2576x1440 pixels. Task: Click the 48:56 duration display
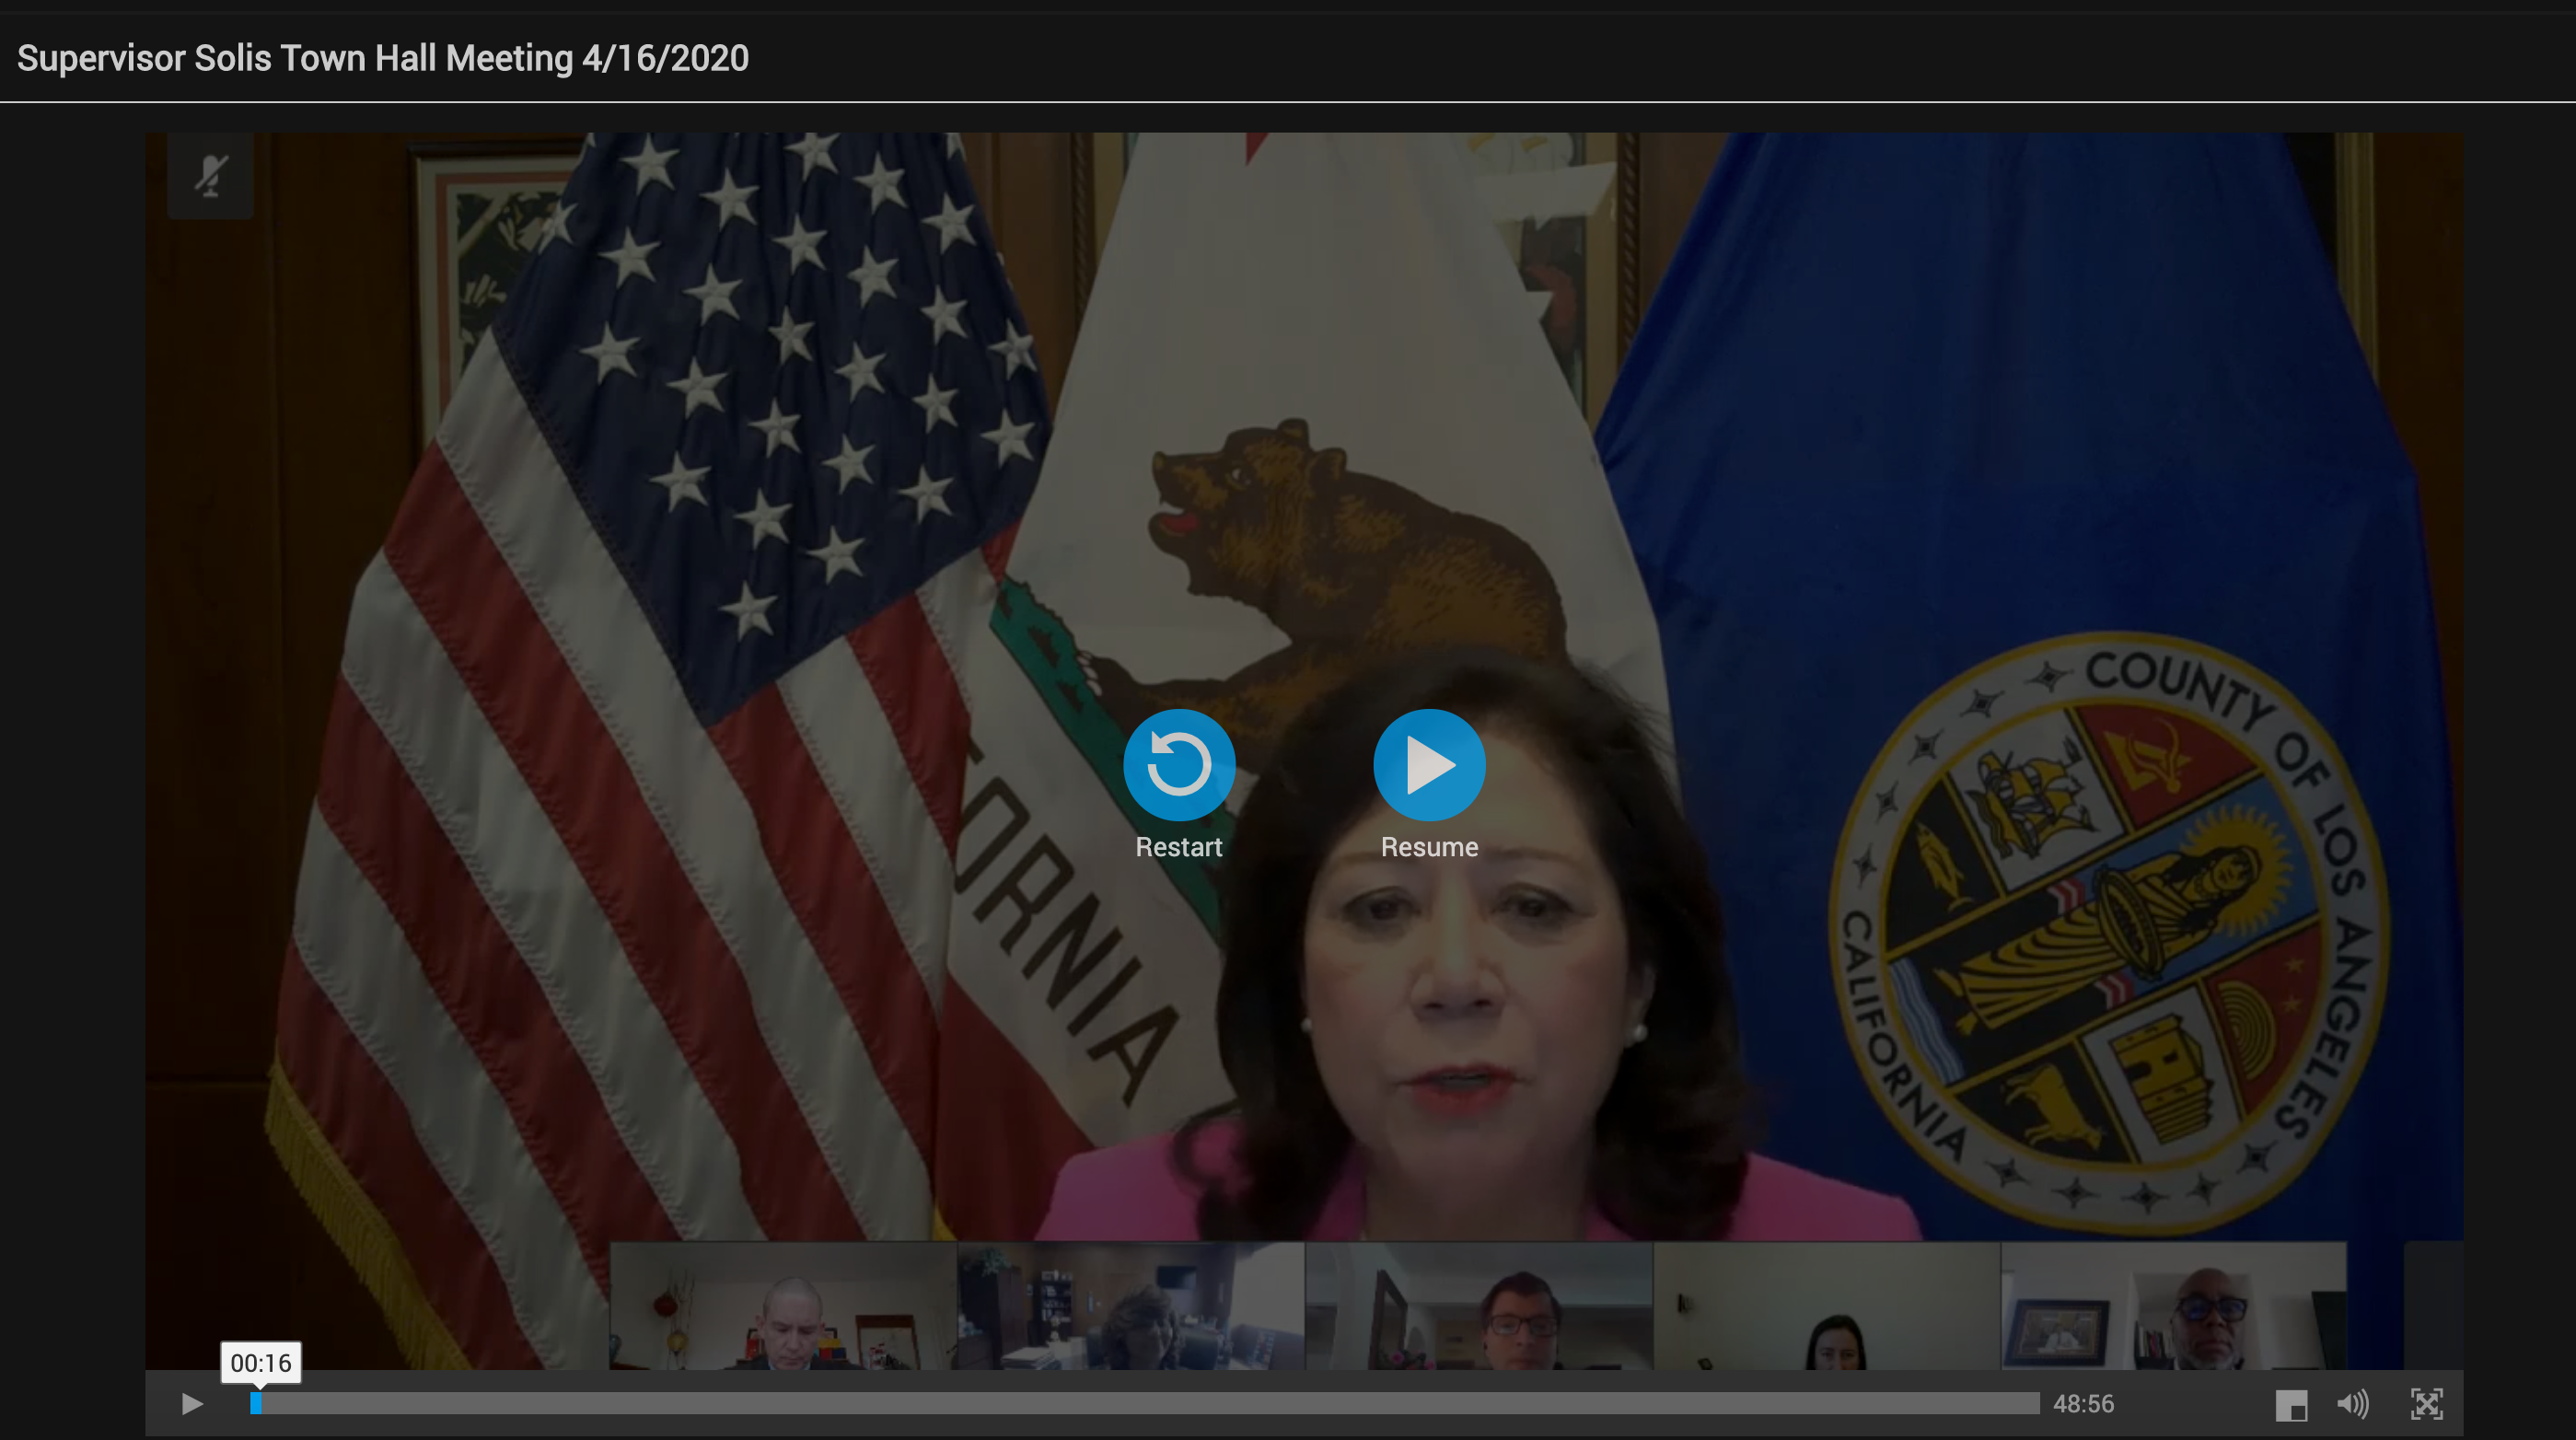point(2083,1404)
